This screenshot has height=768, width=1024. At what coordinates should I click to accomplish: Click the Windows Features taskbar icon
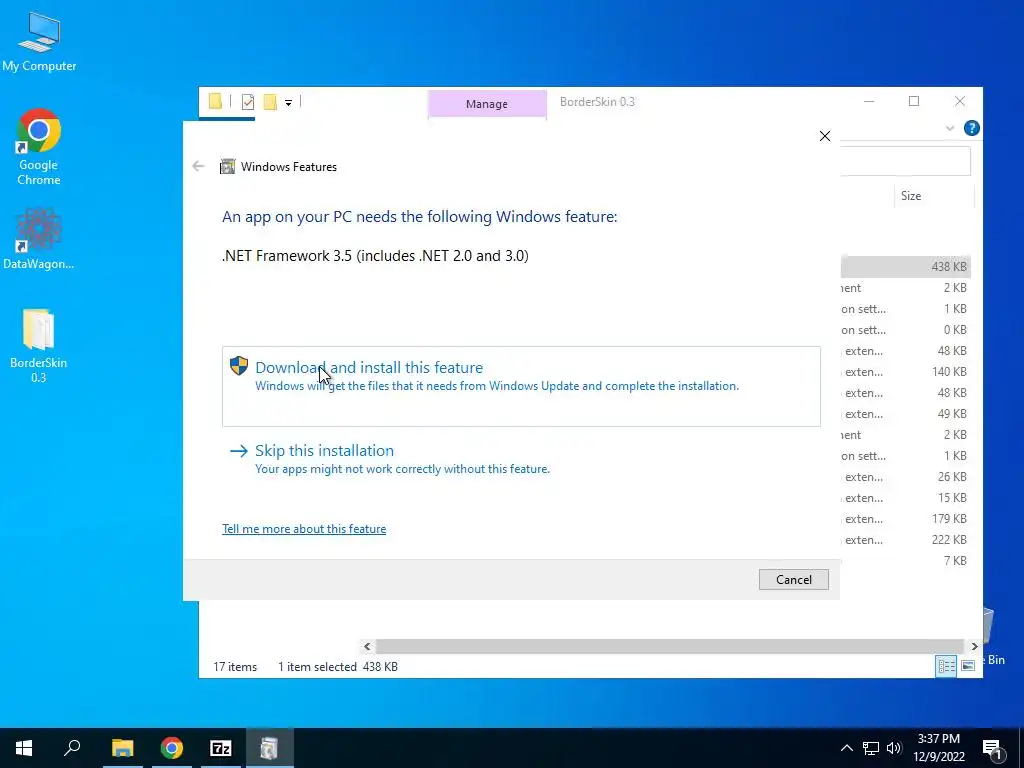(x=269, y=748)
